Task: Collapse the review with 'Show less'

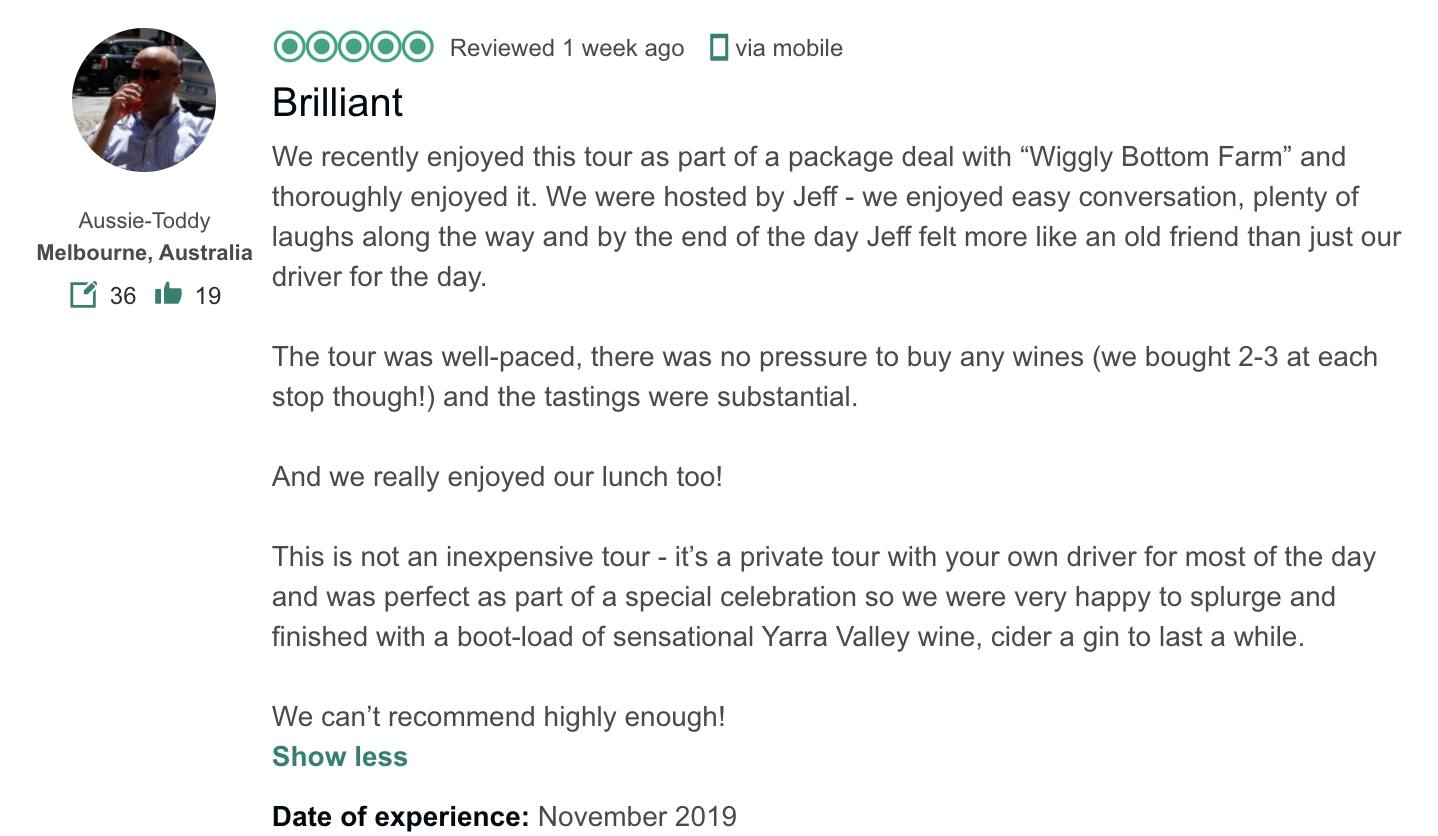Action: [x=340, y=757]
